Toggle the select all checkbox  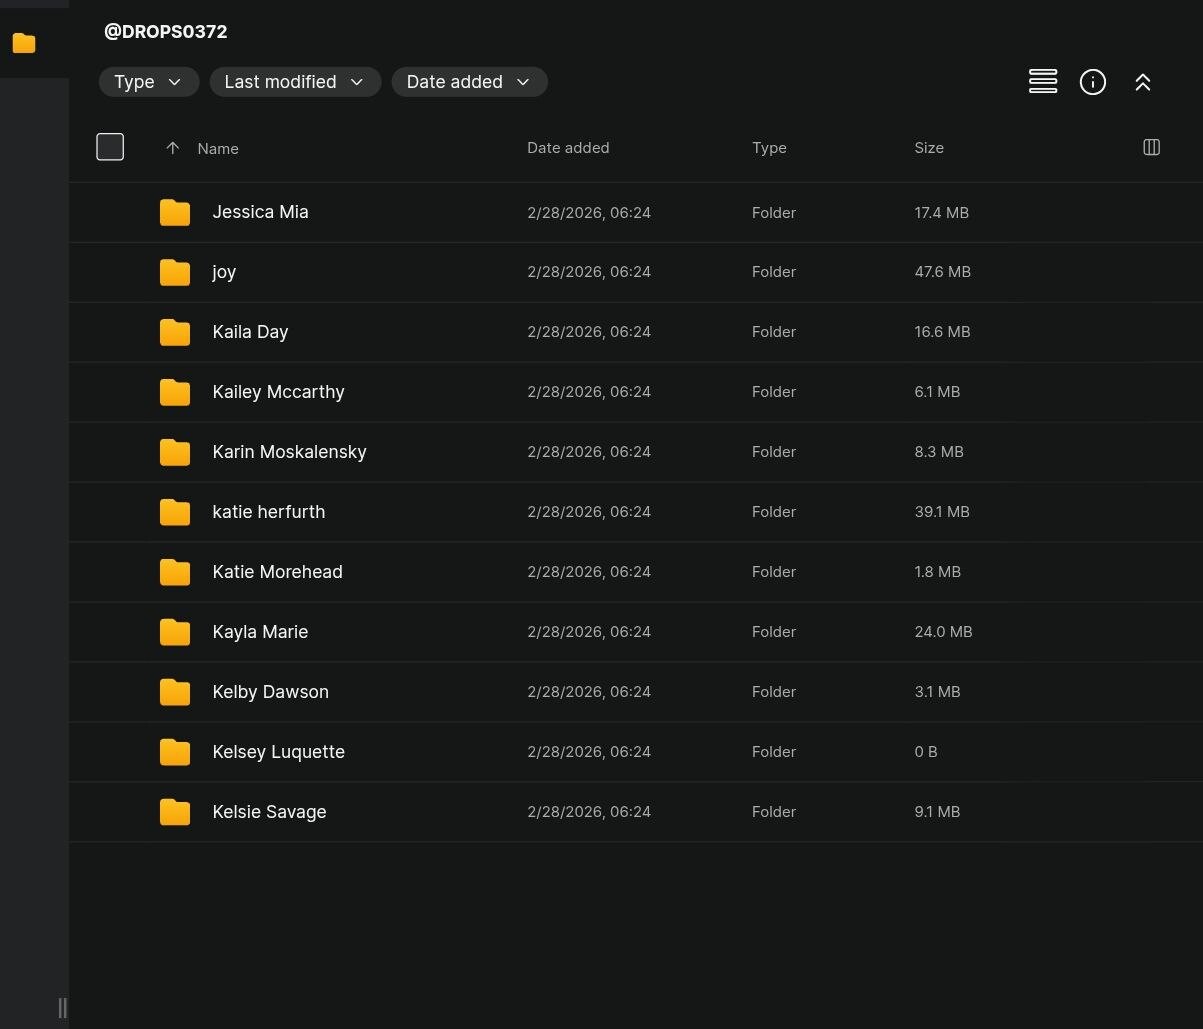tap(110, 147)
